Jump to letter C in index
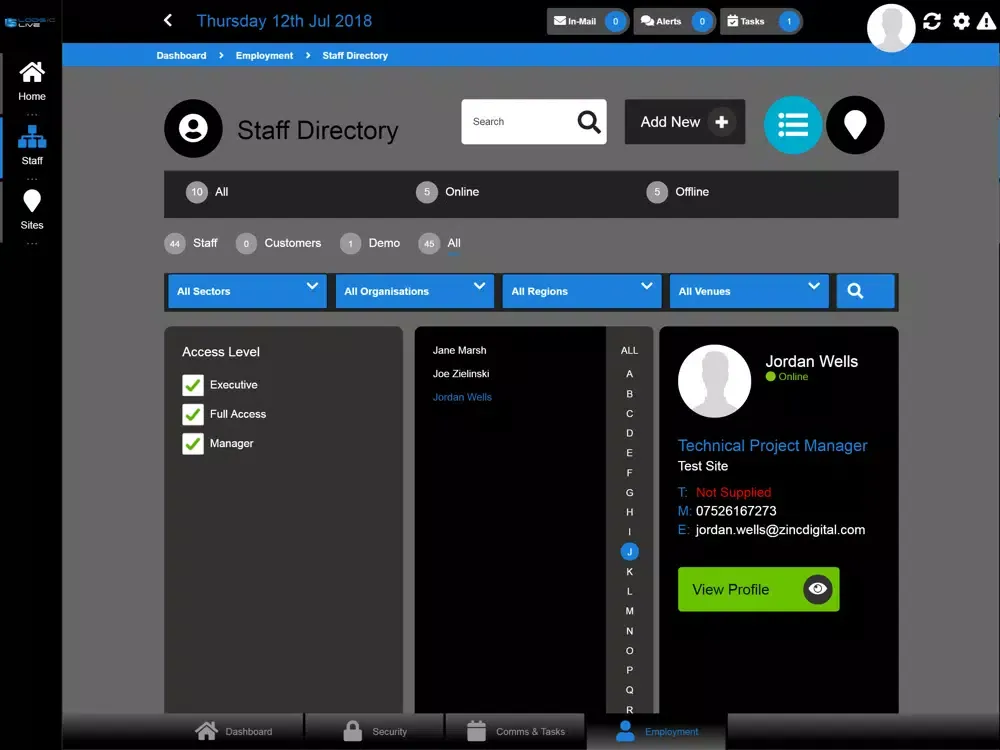The width and height of the screenshot is (1000, 750). coord(629,414)
